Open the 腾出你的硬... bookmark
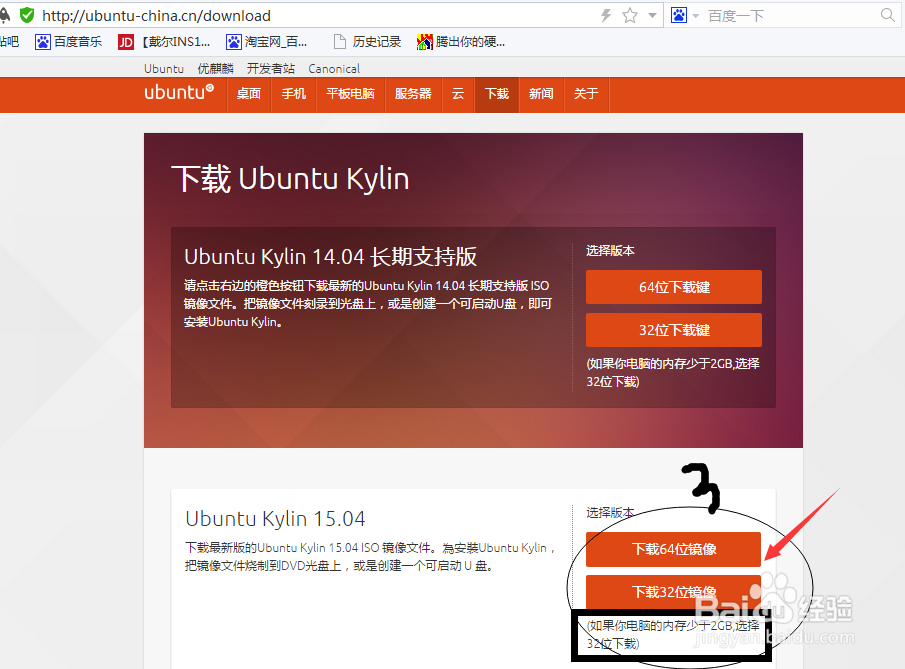 (x=461, y=42)
